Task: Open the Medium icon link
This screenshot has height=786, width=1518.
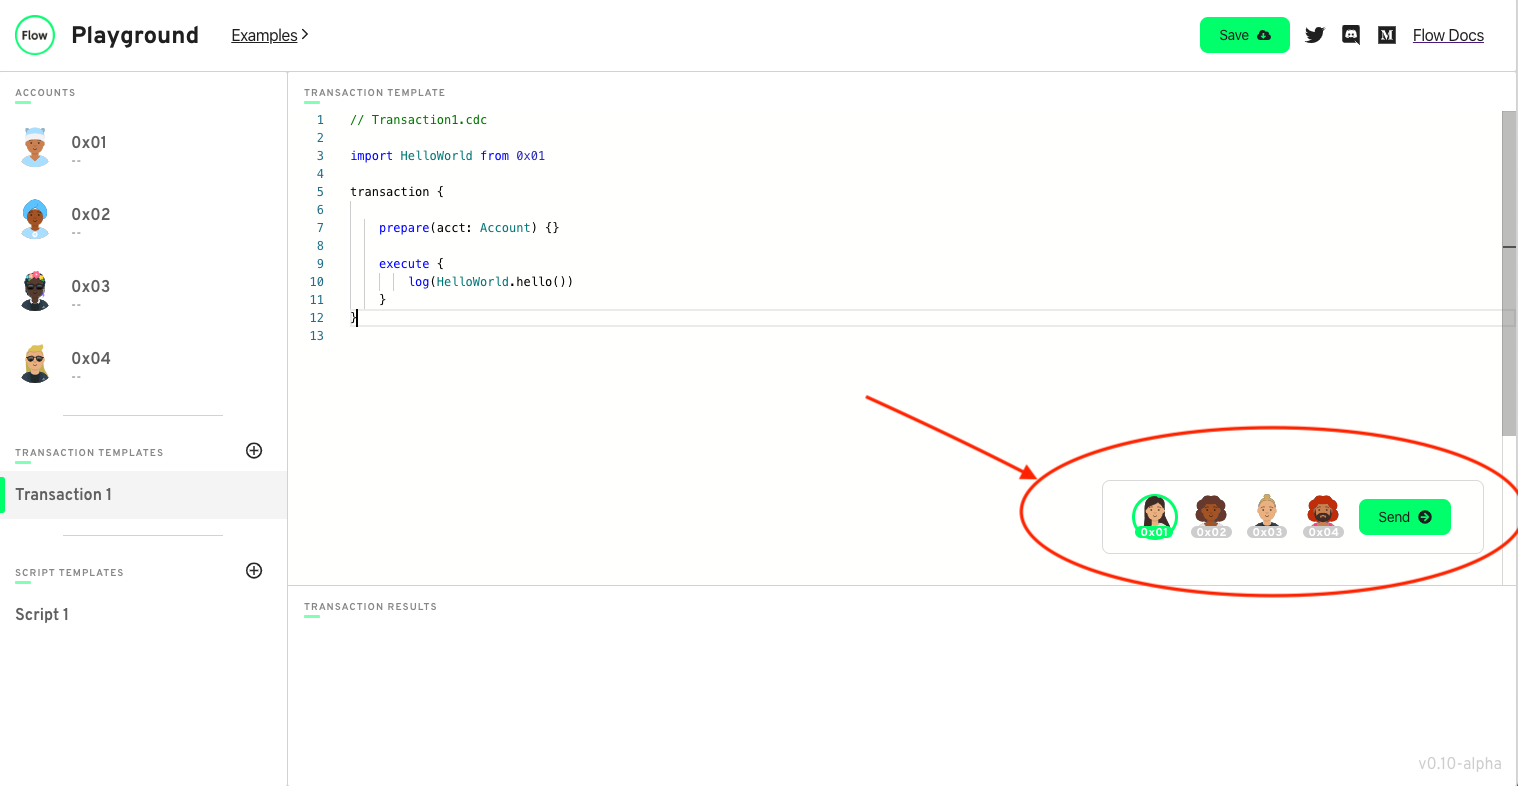Action: (1387, 35)
